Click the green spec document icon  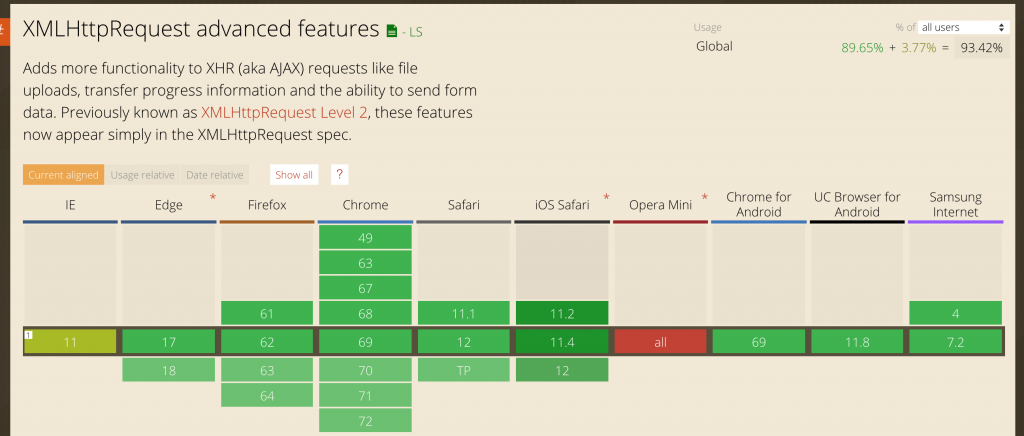[x=391, y=32]
